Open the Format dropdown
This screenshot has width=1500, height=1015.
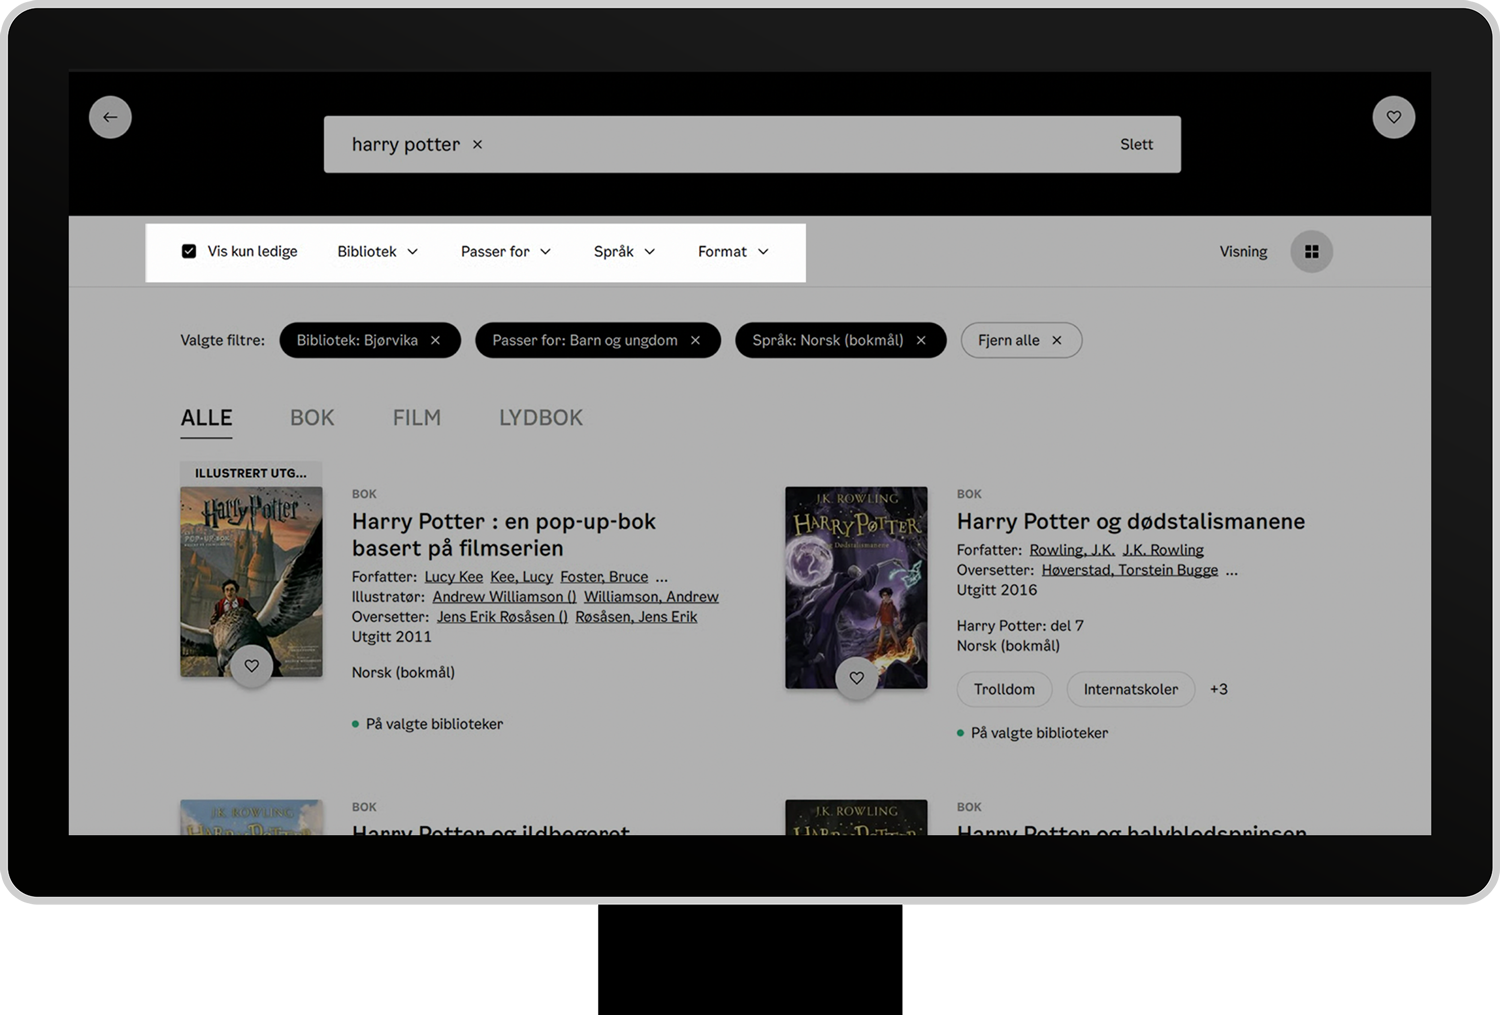point(733,252)
